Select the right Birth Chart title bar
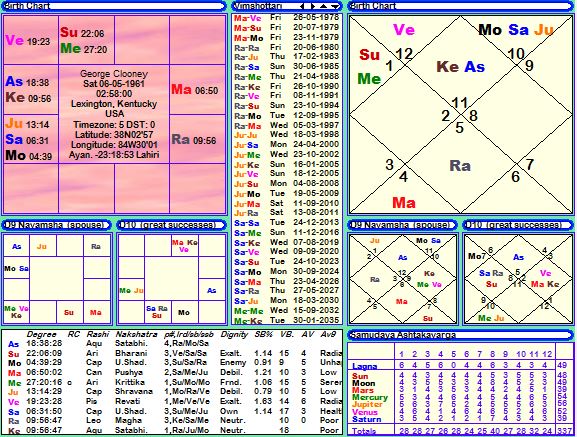 pos(461,6)
